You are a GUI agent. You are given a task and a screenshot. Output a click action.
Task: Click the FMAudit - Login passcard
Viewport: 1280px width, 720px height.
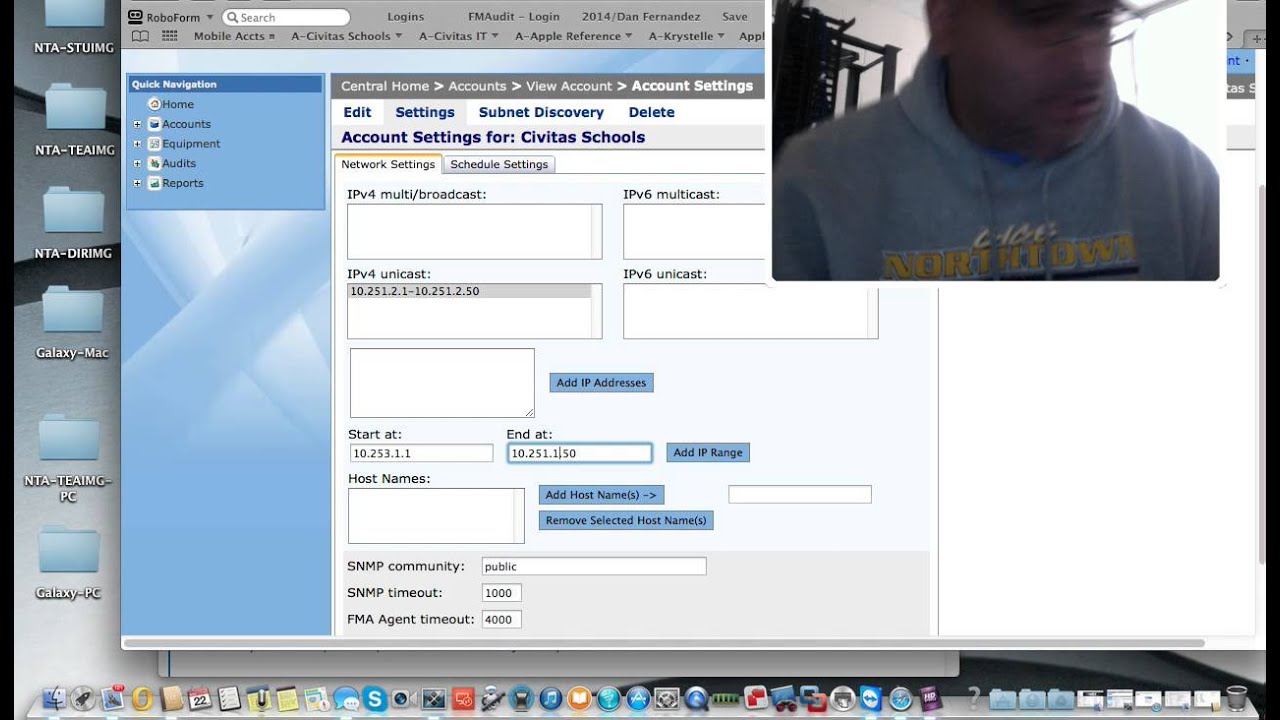pyautogui.click(x=514, y=17)
